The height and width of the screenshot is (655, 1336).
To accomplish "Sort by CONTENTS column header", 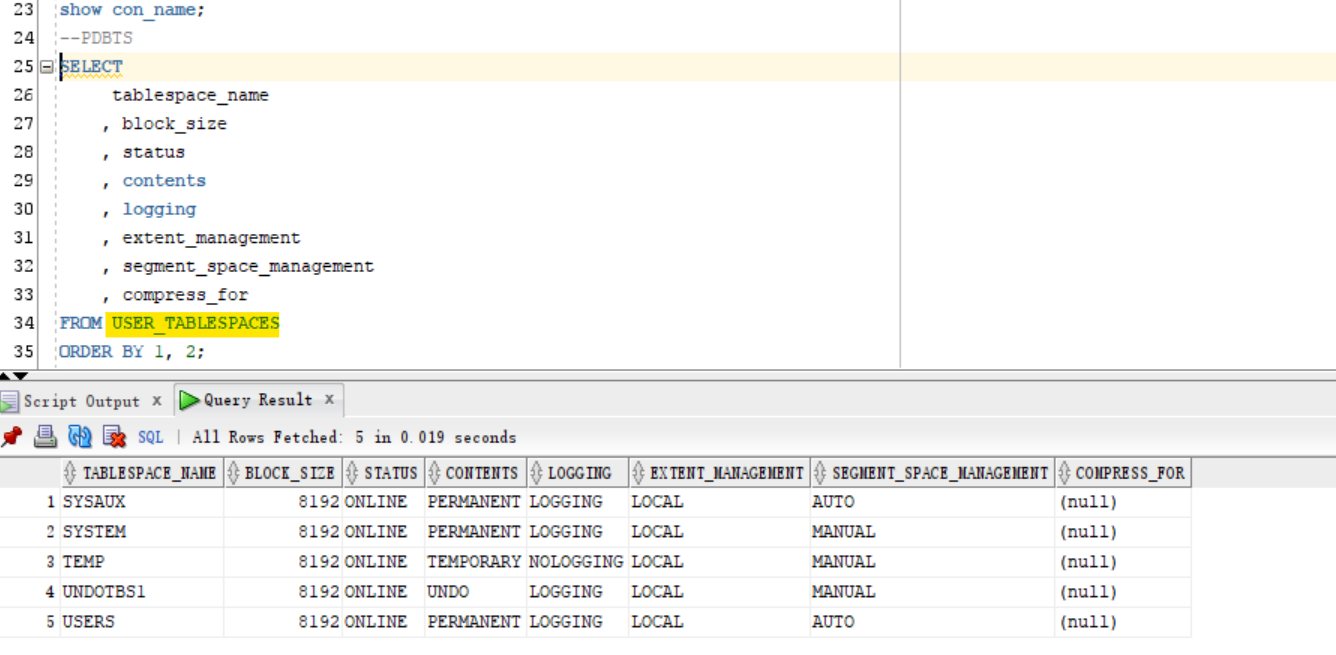I will click(475, 473).
